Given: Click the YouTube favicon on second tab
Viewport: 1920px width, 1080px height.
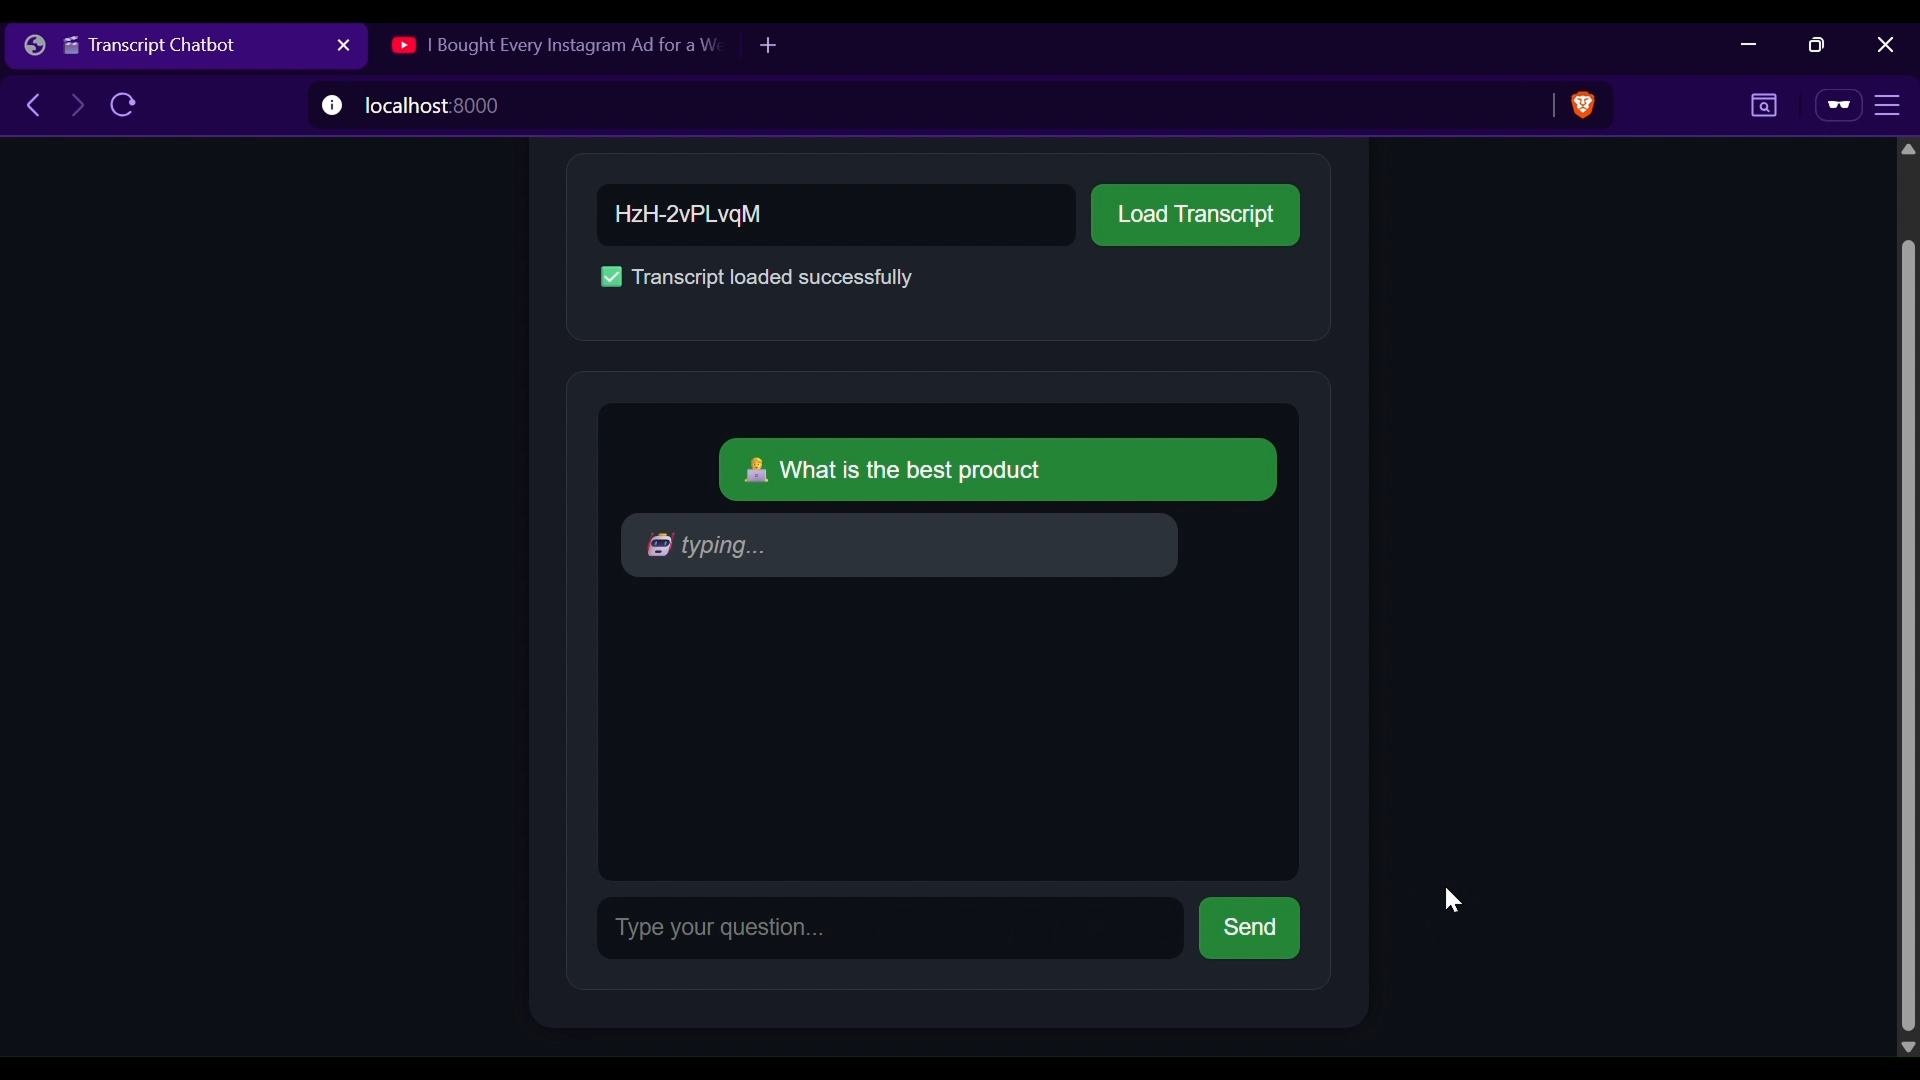Looking at the screenshot, I should coord(405,45).
